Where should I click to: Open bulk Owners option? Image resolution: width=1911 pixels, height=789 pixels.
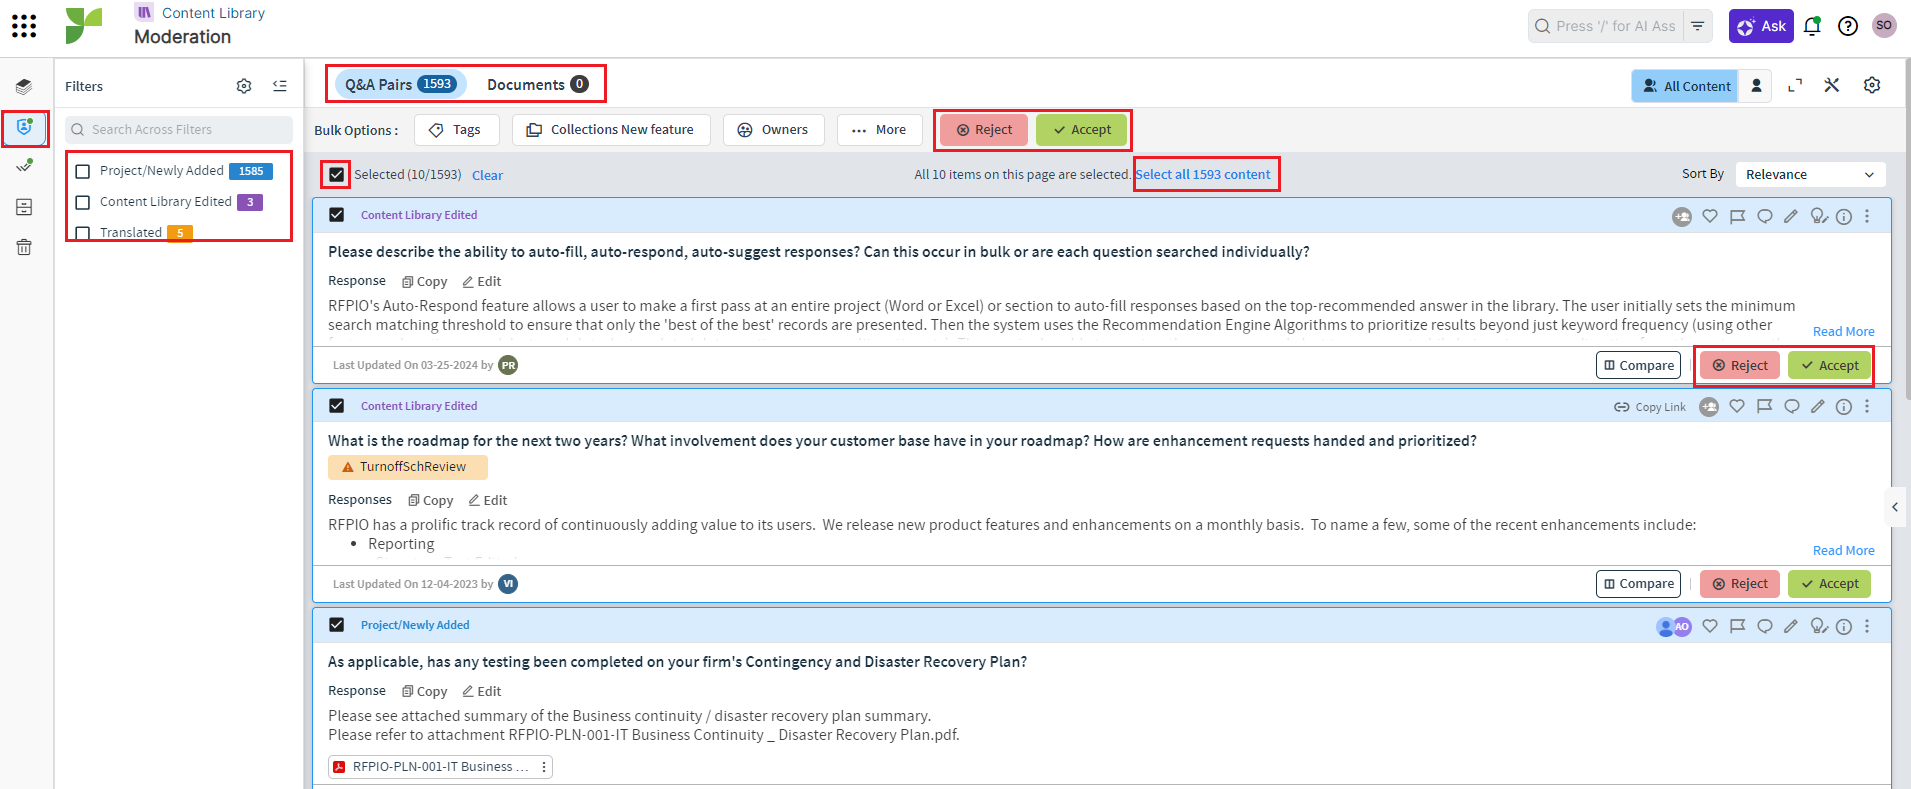(773, 130)
